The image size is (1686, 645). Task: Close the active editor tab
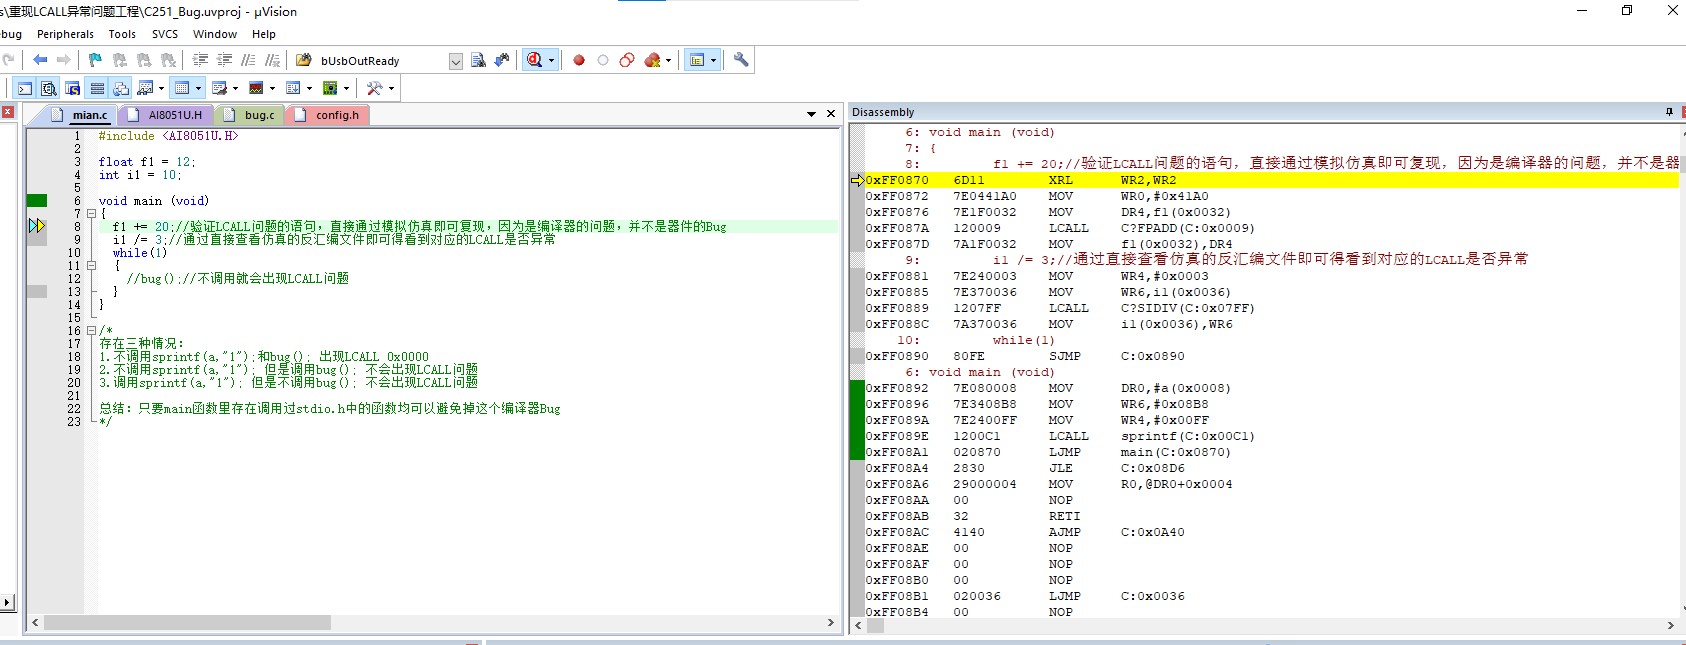831,114
